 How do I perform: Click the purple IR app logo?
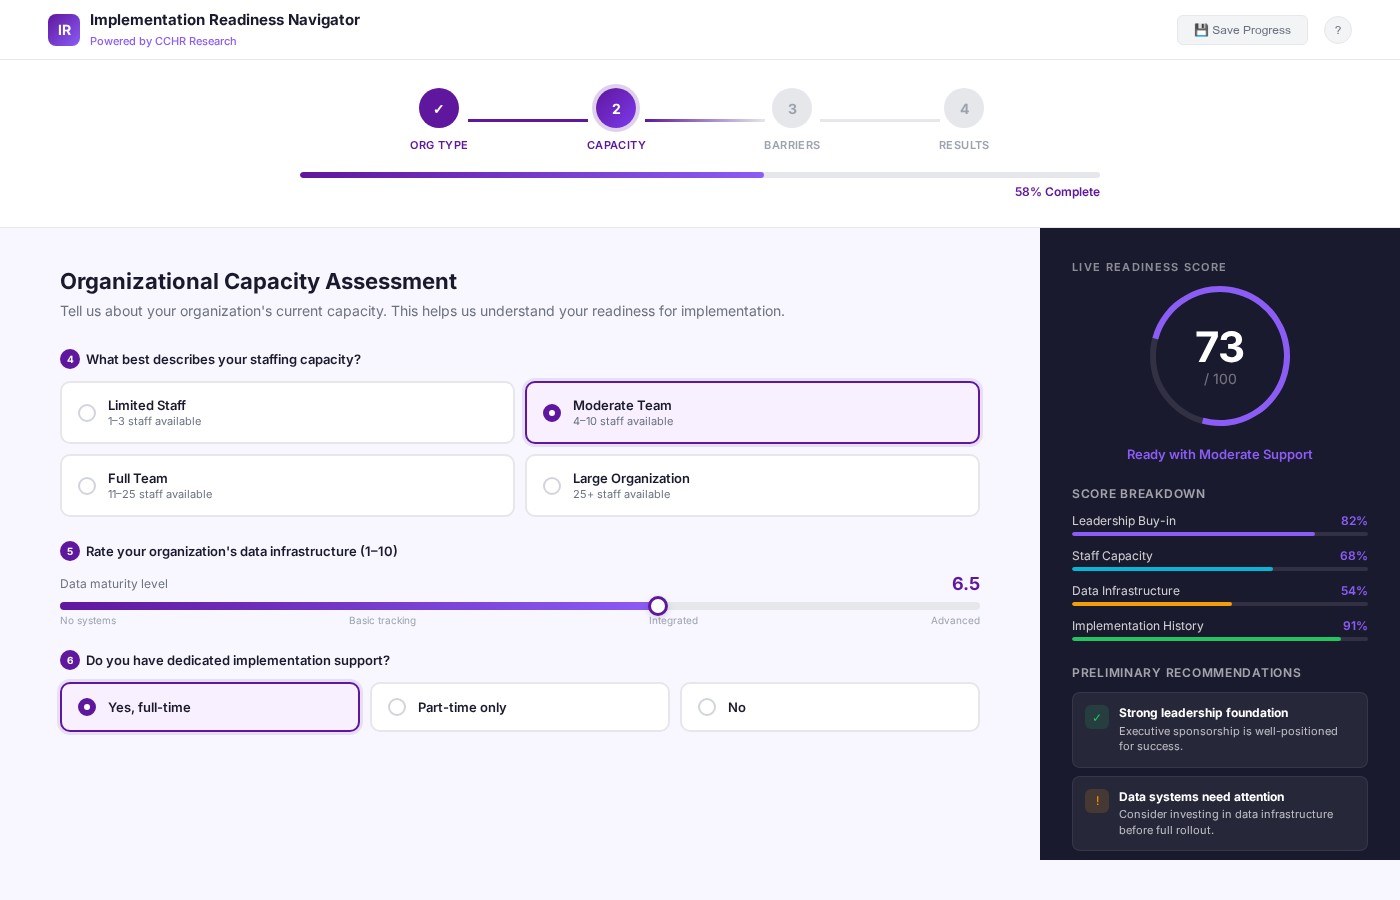(x=64, y=30)
